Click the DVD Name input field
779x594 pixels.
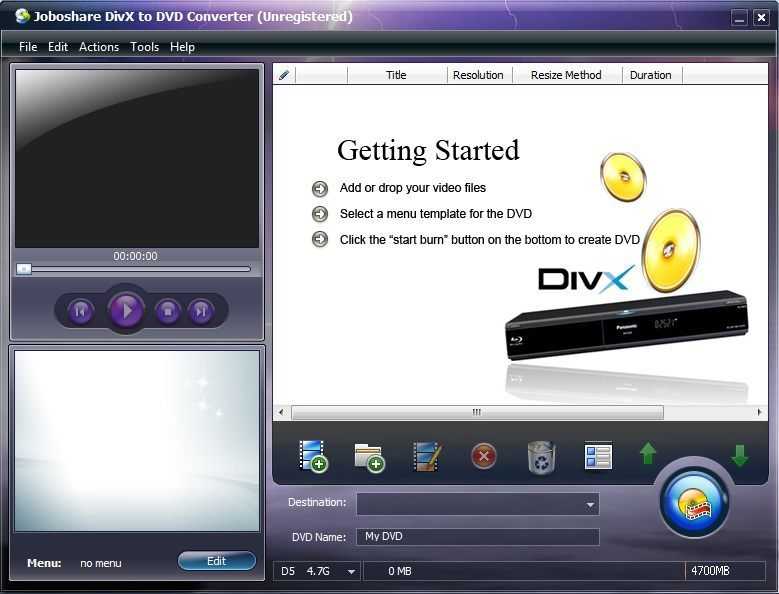click(478, 537)
